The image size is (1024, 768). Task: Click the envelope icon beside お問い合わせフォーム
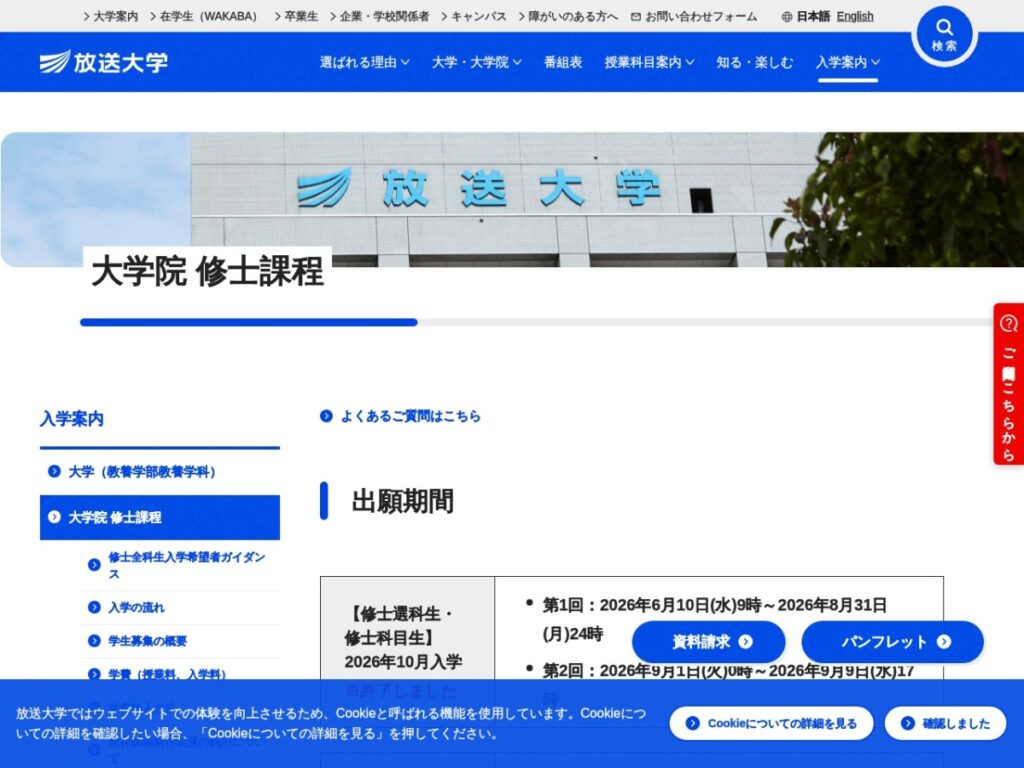635,17
